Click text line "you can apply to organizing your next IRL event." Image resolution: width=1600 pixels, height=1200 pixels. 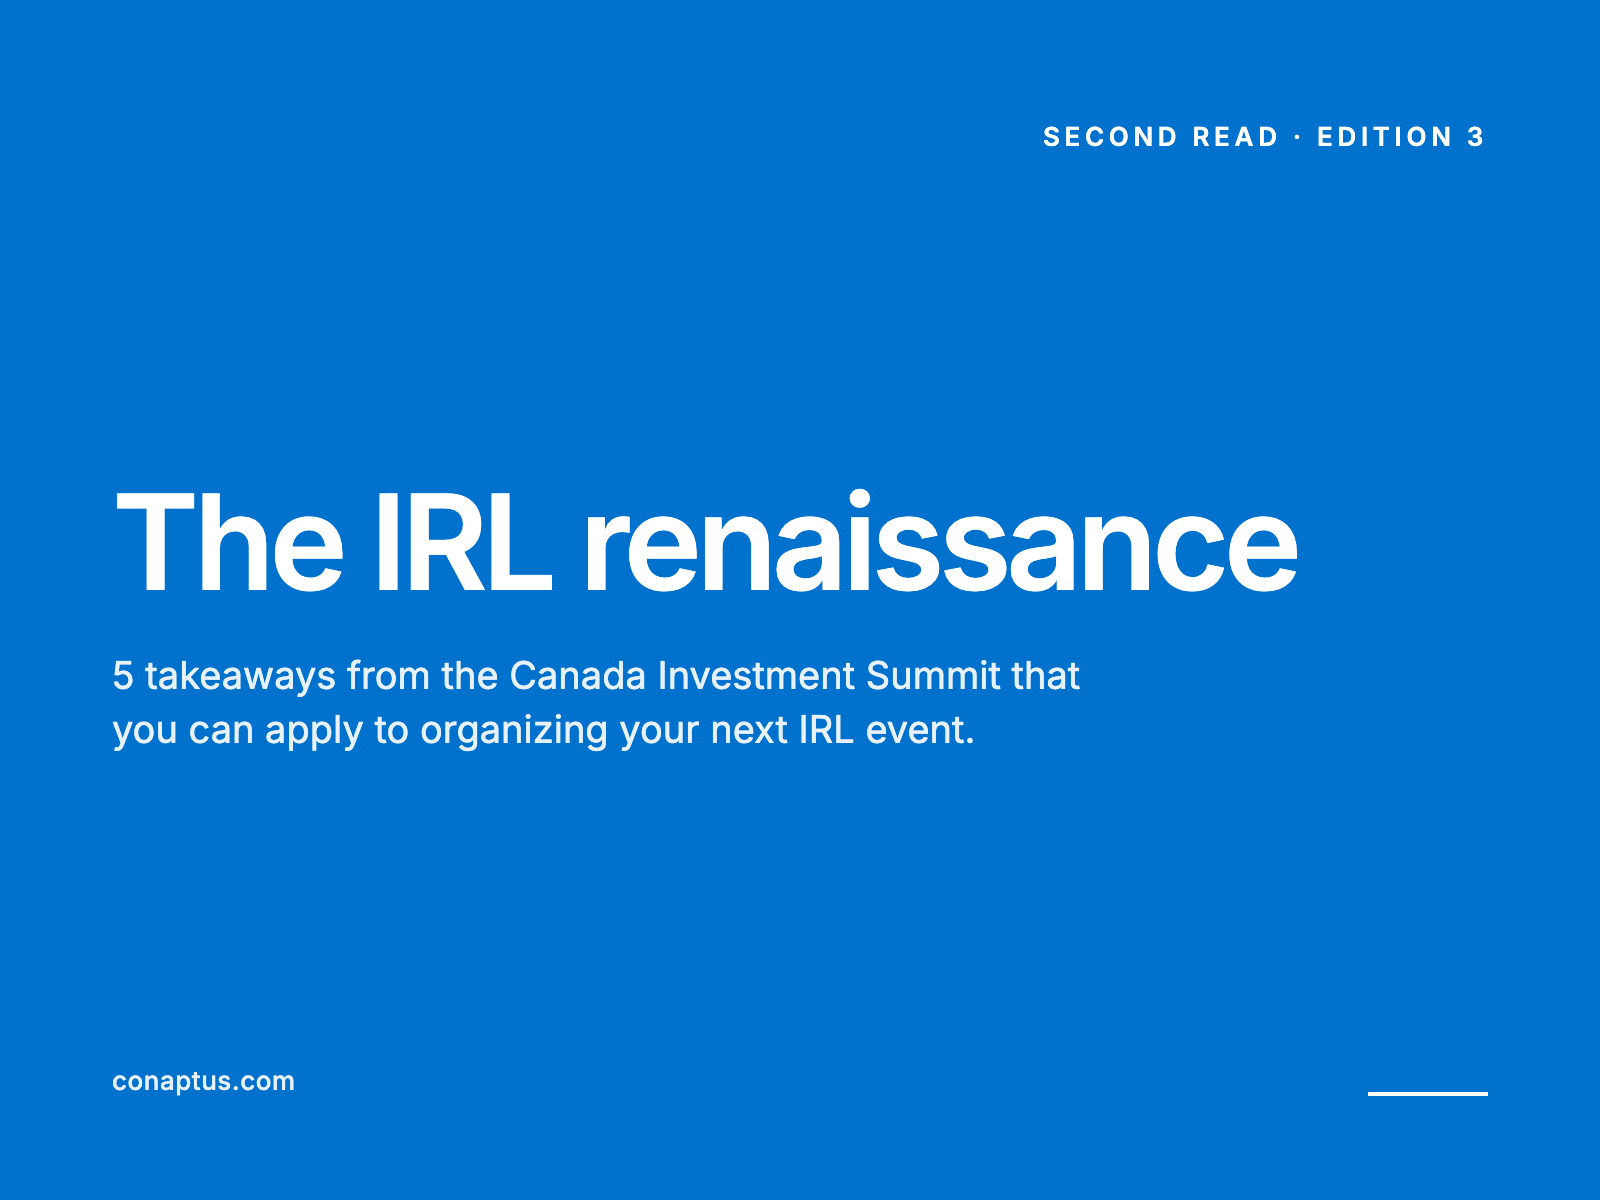[543, 730]
